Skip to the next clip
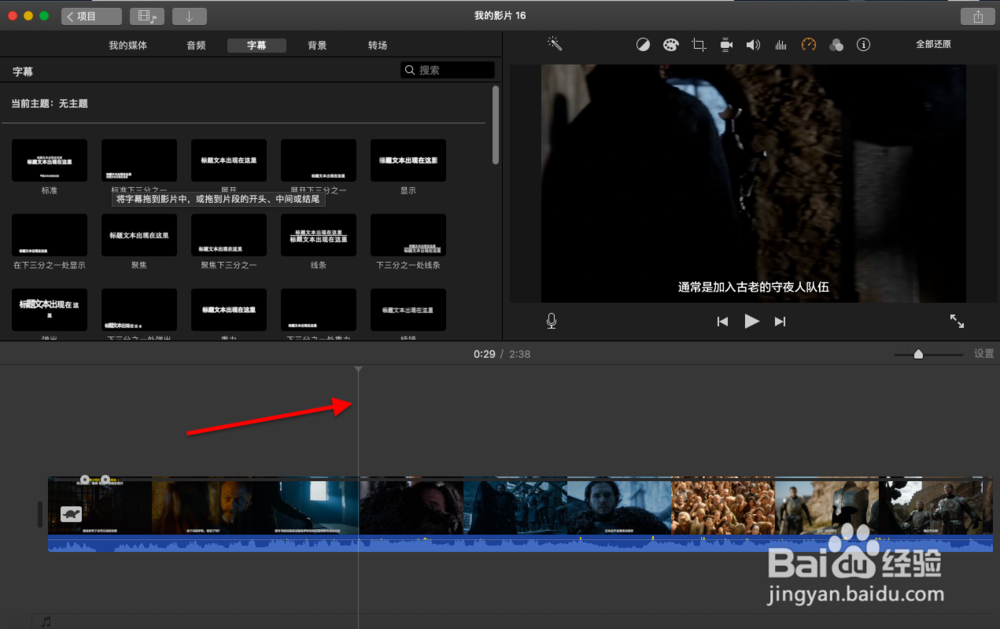The image size is (1000, 629). point(780,322)
